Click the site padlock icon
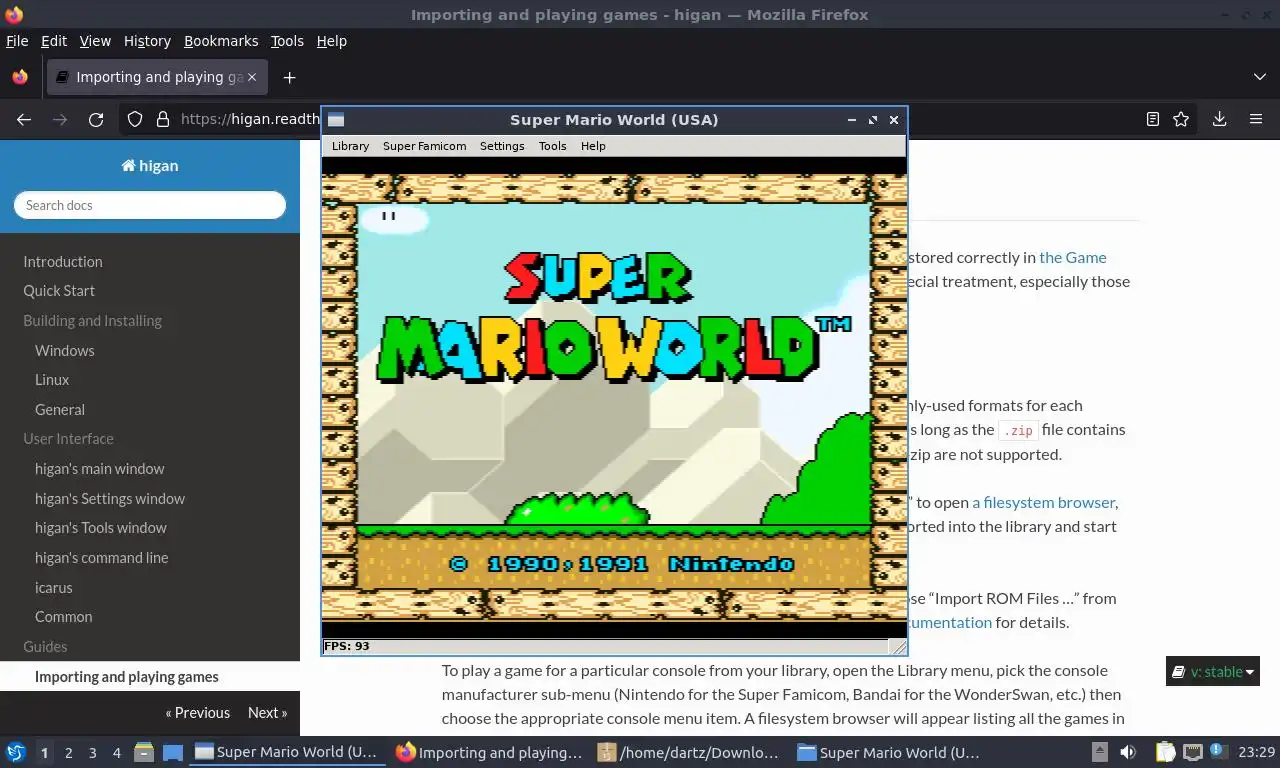The height and width of the screenshot is (768, 1280). [x=163, y=119]
